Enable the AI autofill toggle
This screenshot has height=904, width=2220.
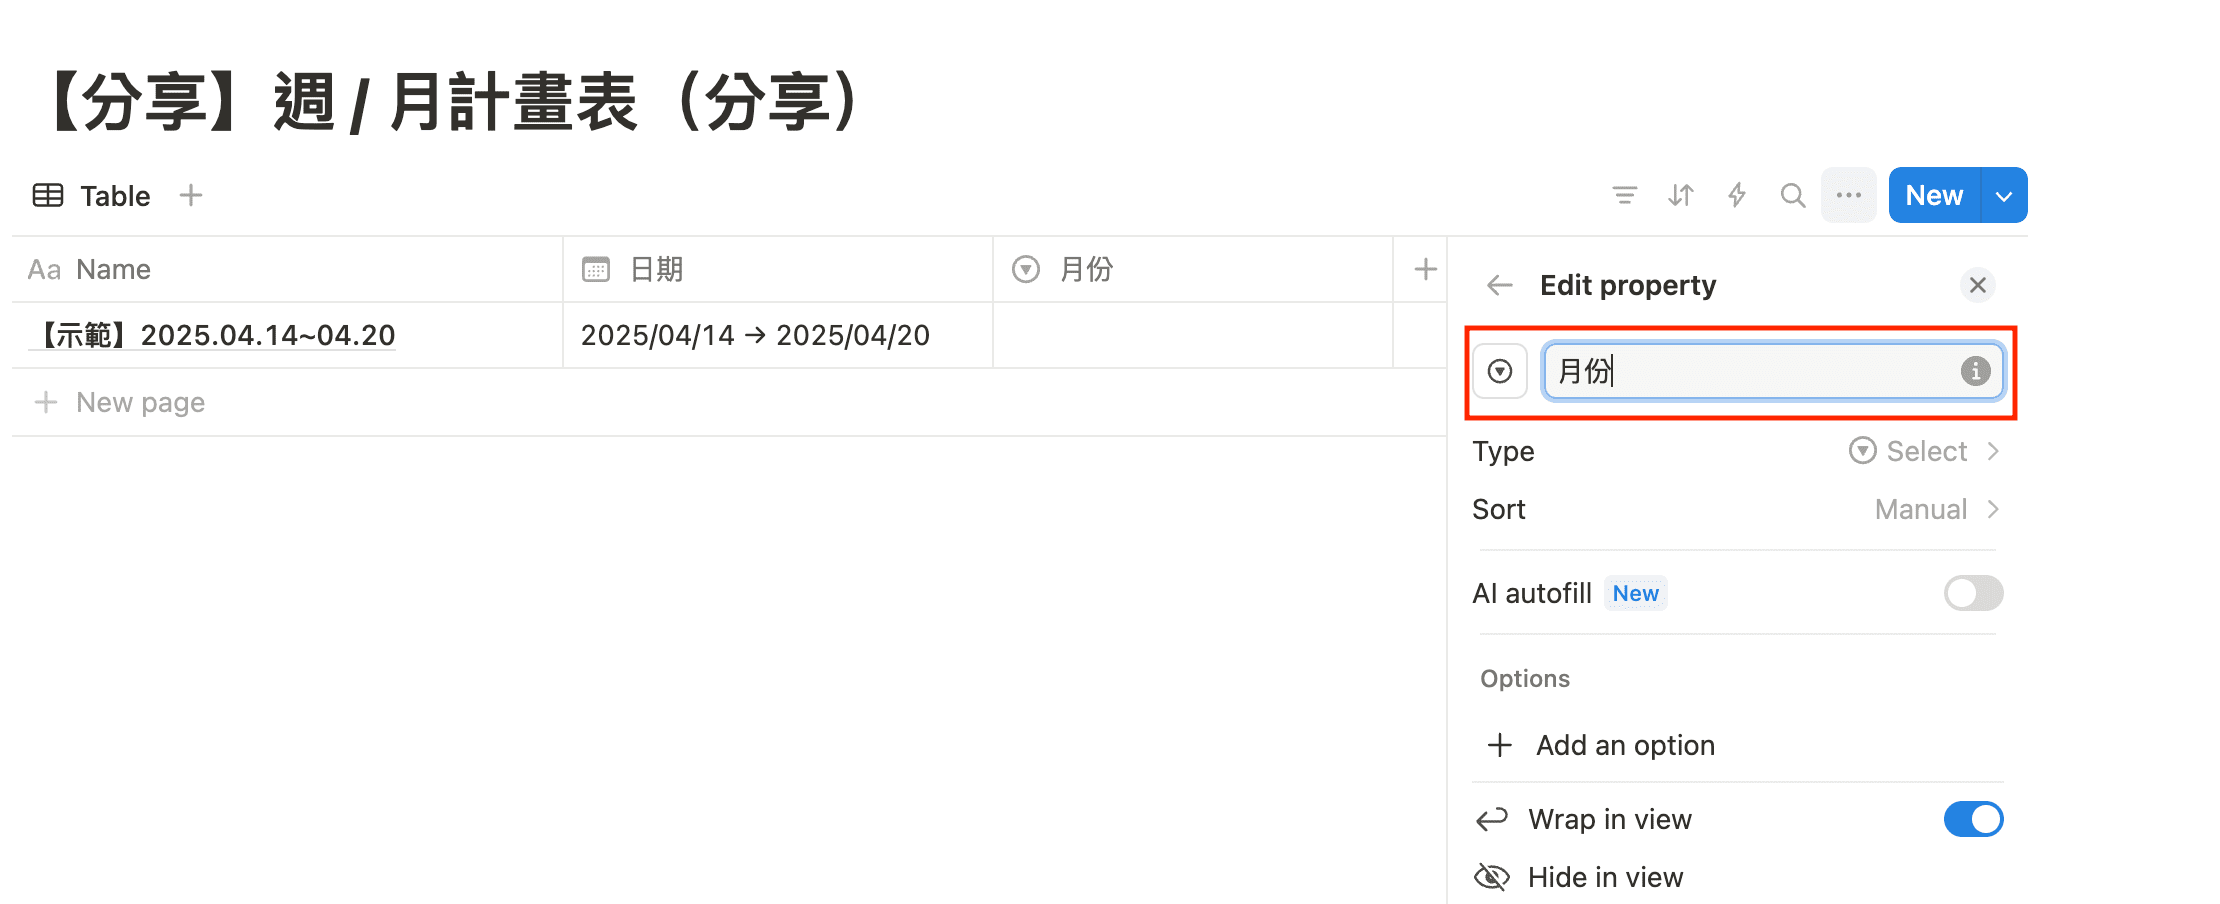click(1973, 593)
